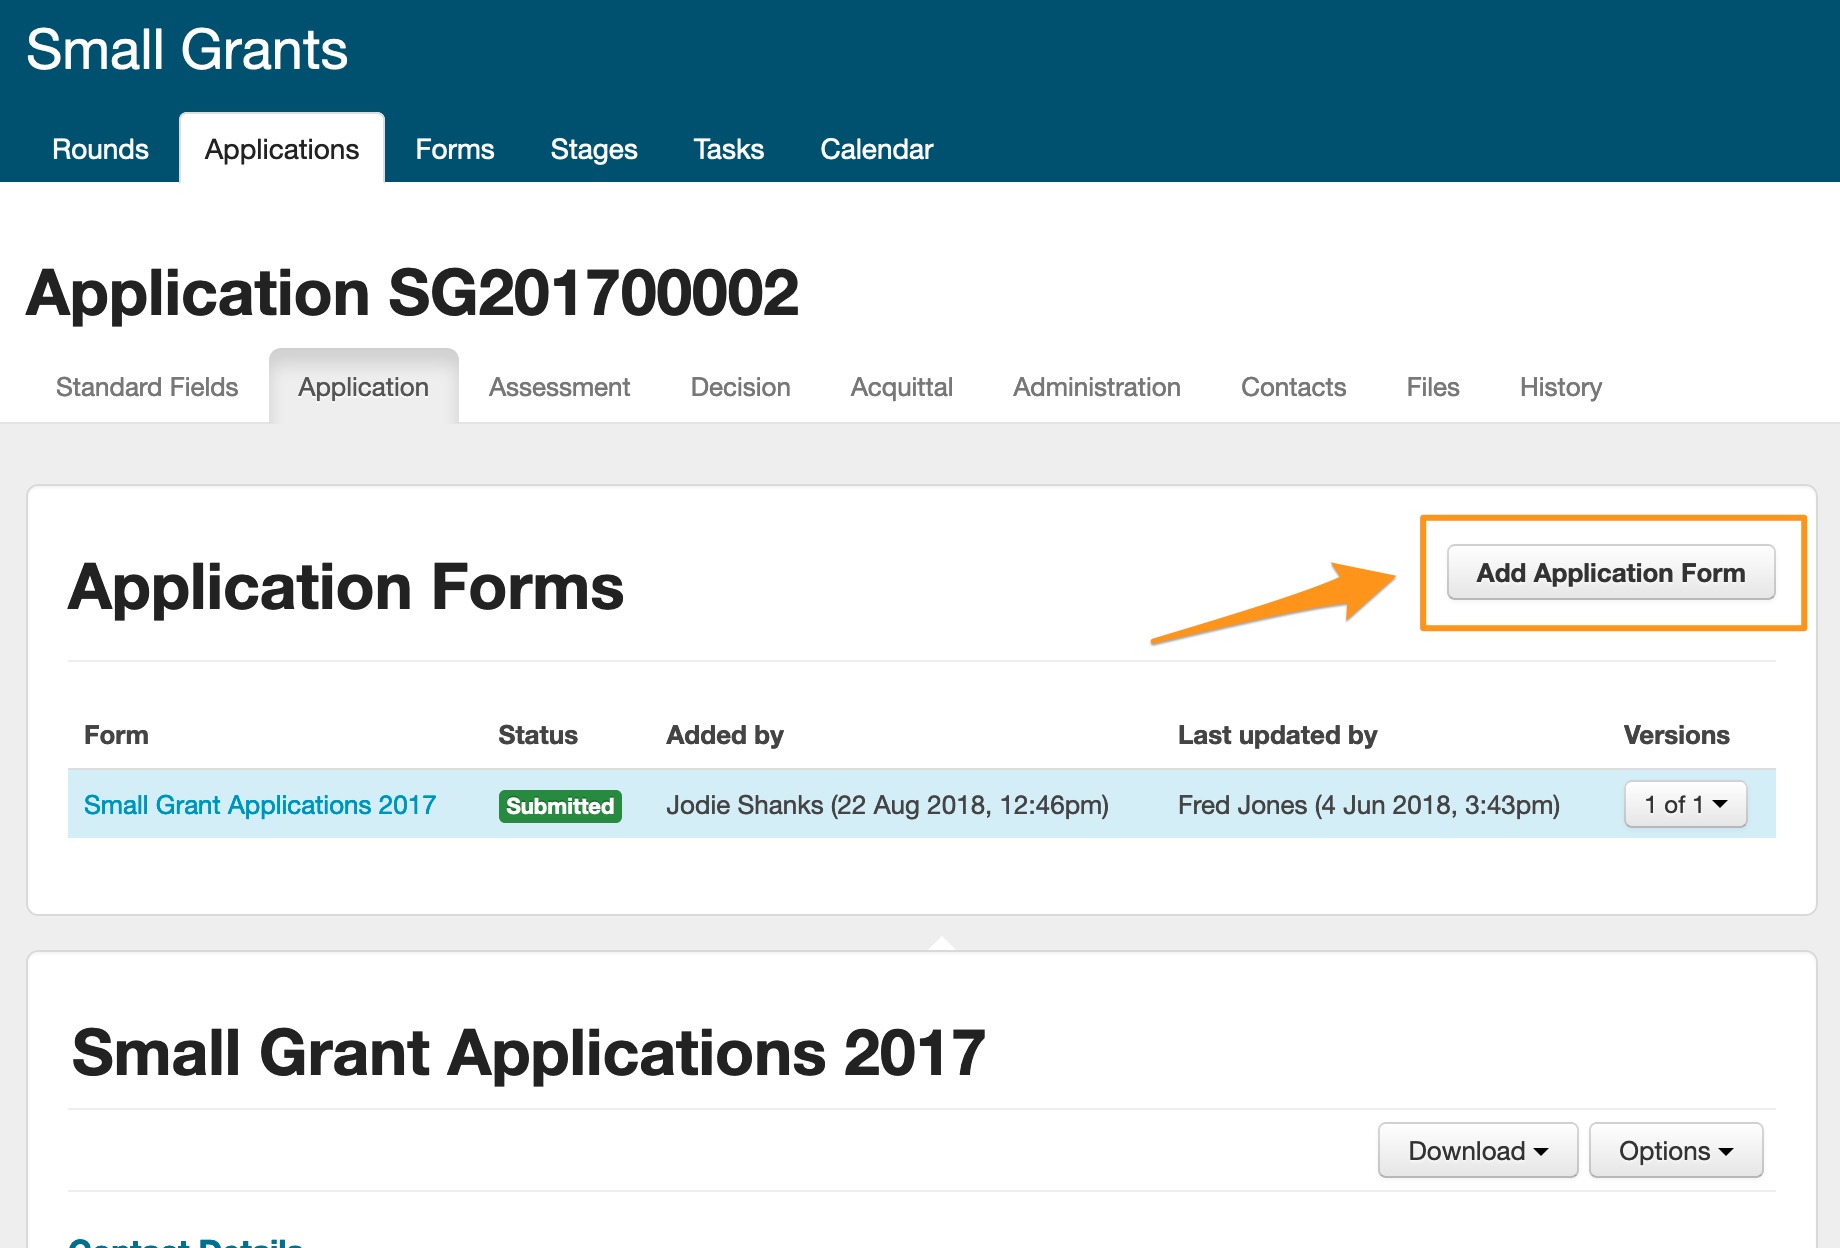Open the Decision tab
1840x1248 pixels.
[740, 387]
